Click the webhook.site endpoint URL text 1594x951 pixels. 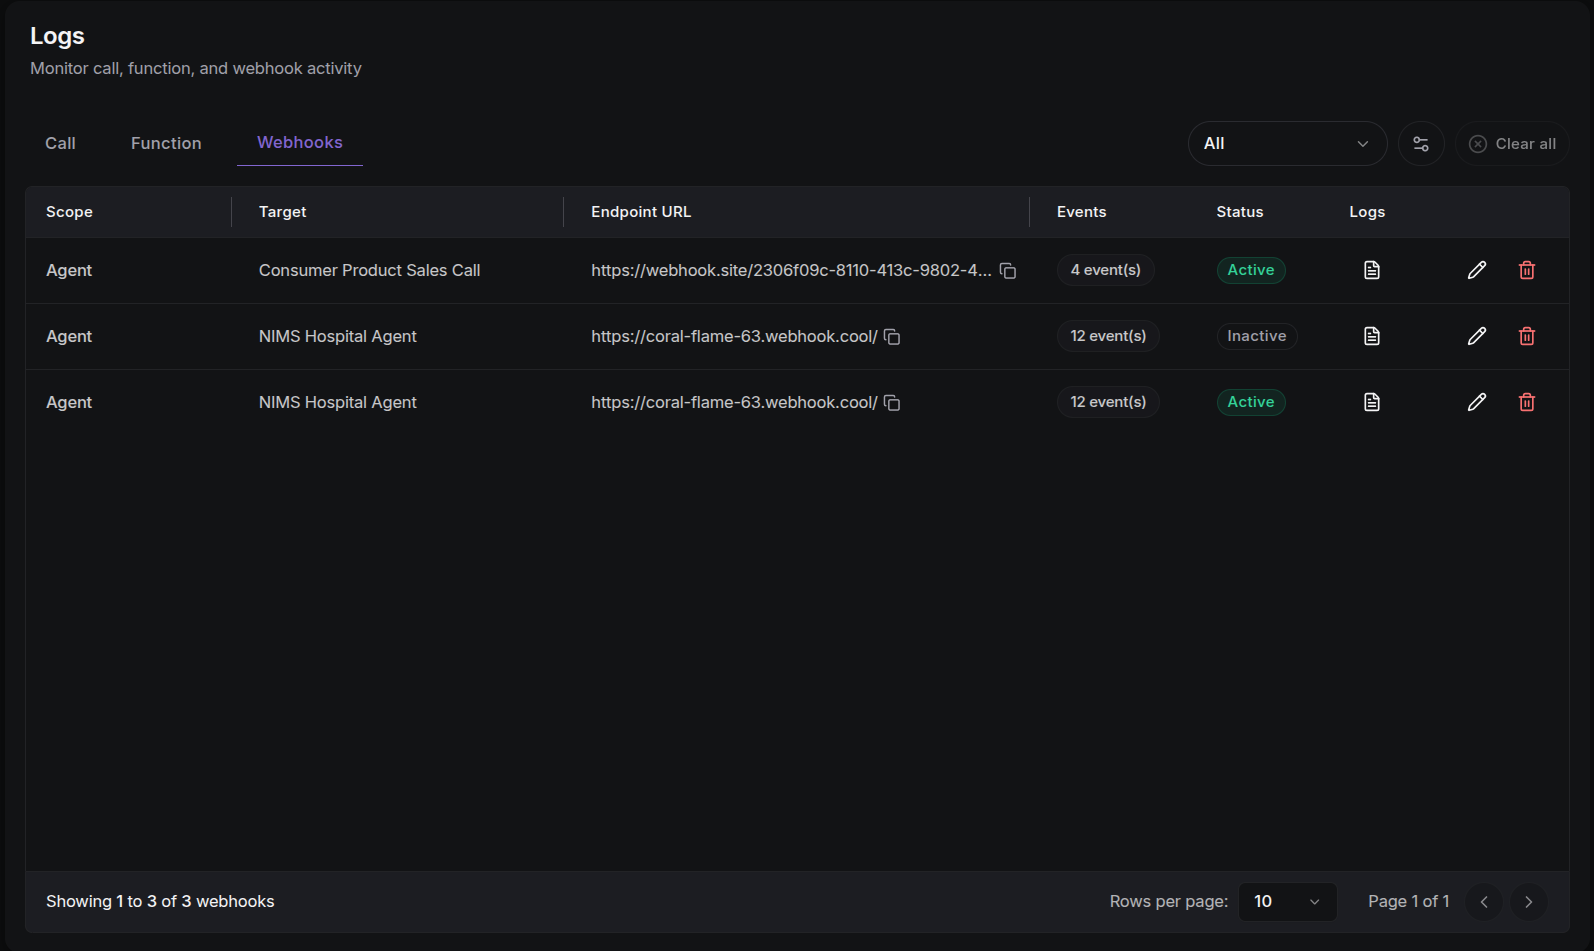pos(791,270)
